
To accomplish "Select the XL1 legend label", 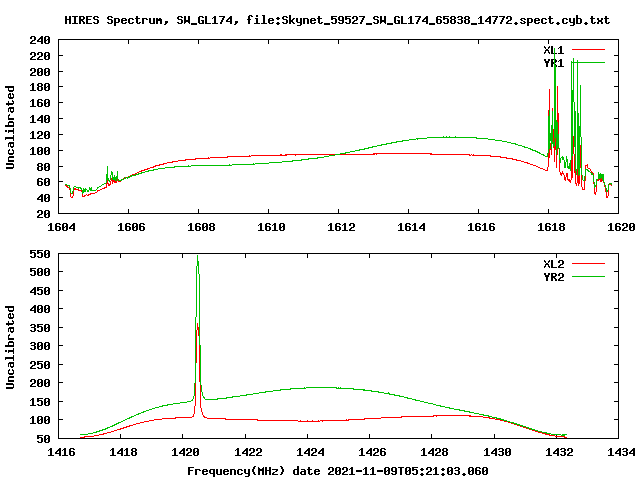I will click(x=553, y=50).
